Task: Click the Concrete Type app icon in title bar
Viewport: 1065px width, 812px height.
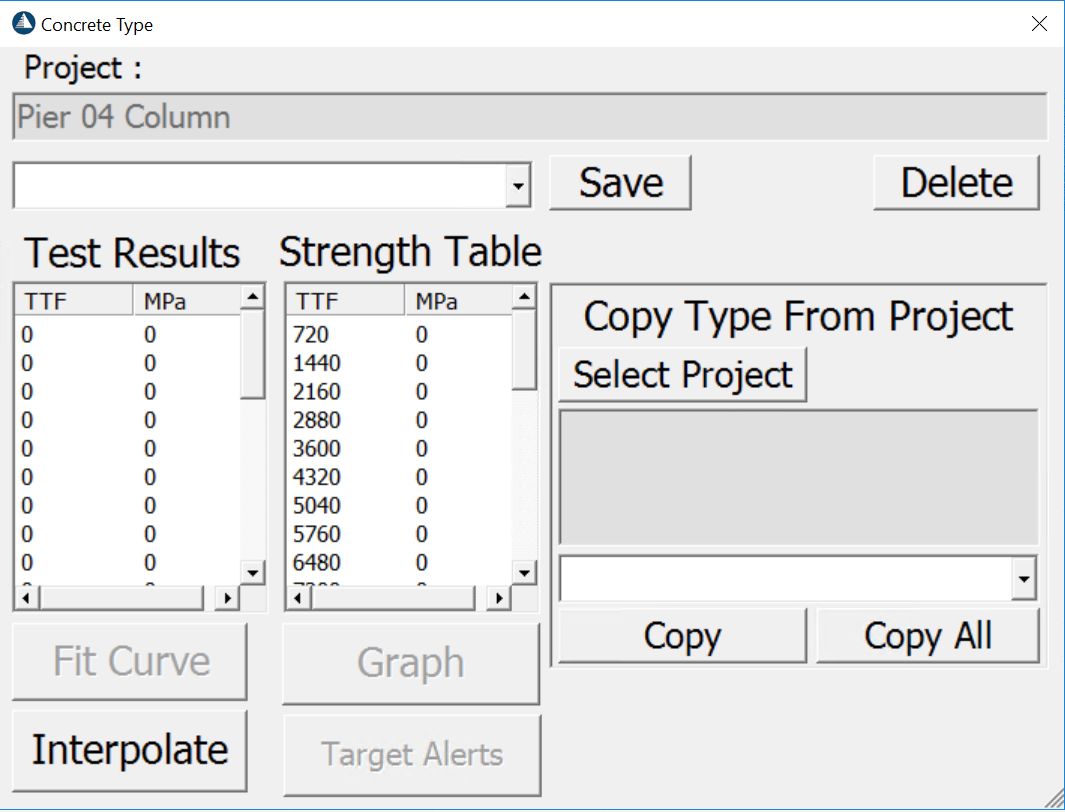Action: [22, 24]
